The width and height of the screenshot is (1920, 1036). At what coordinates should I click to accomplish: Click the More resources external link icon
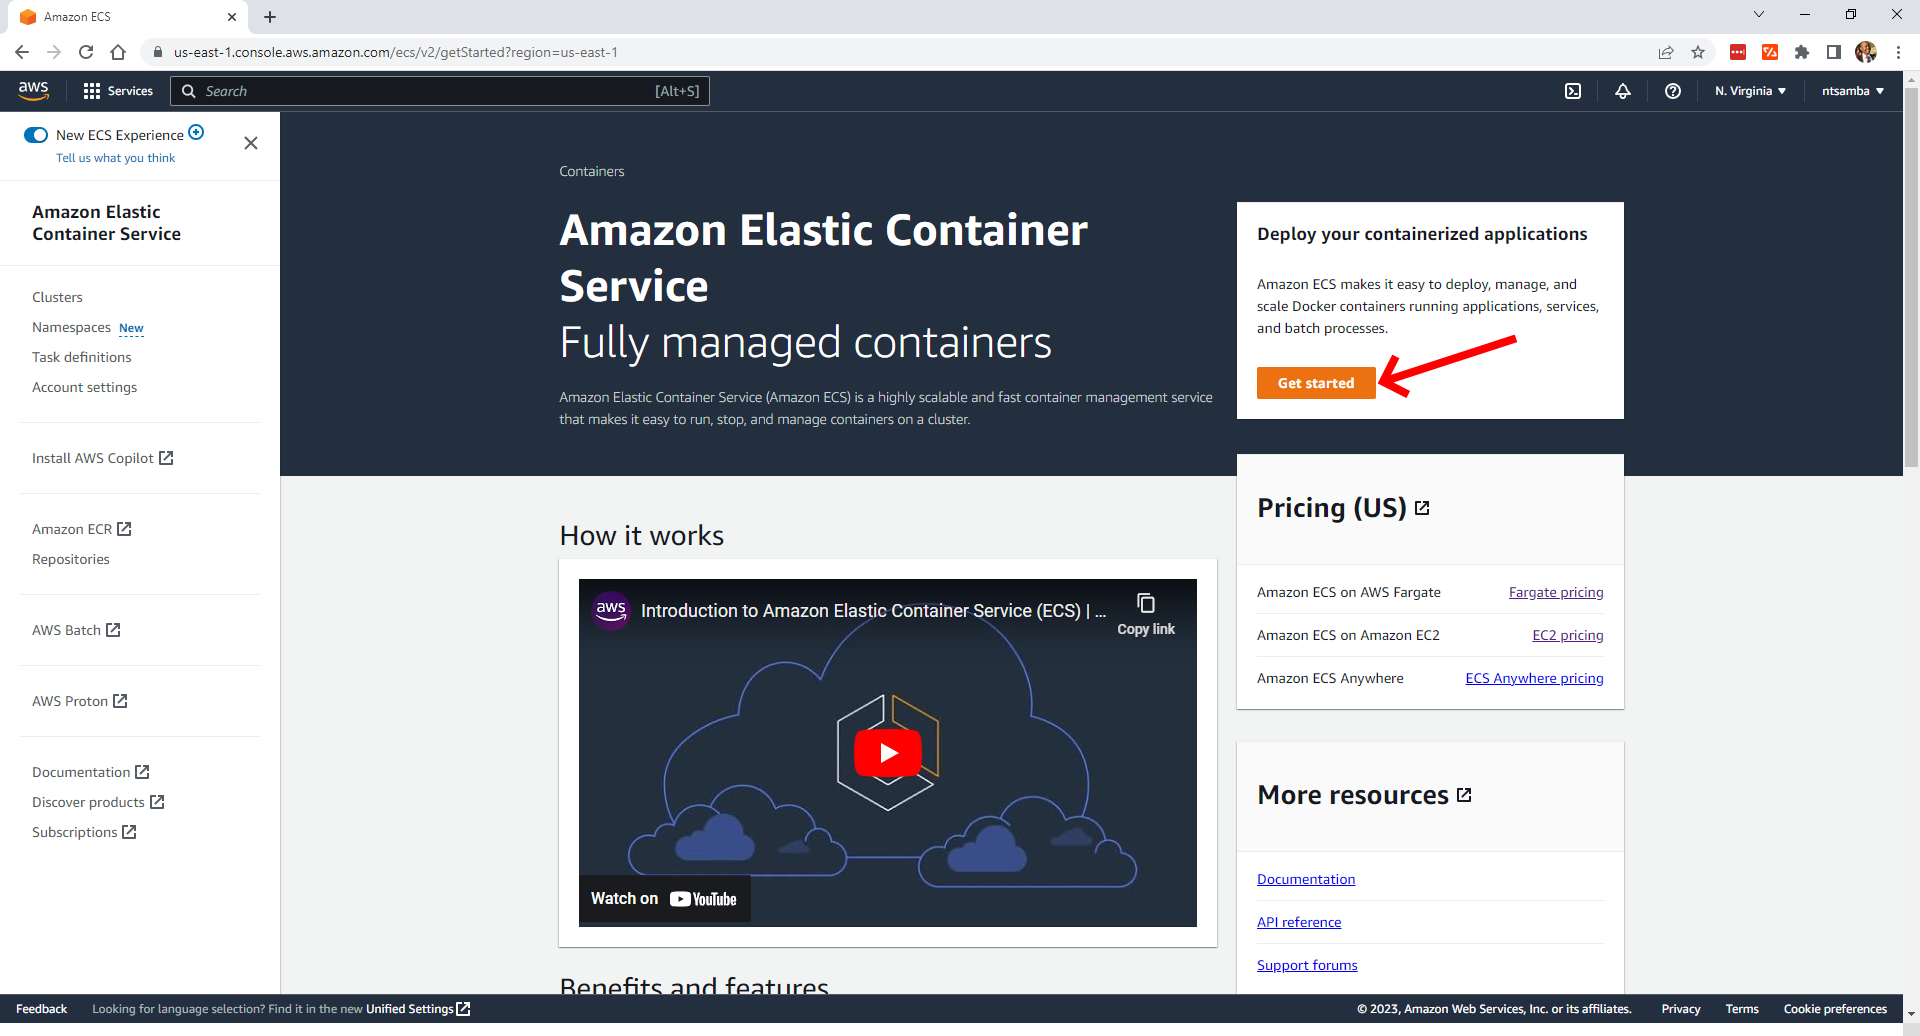pos(1465,795)
